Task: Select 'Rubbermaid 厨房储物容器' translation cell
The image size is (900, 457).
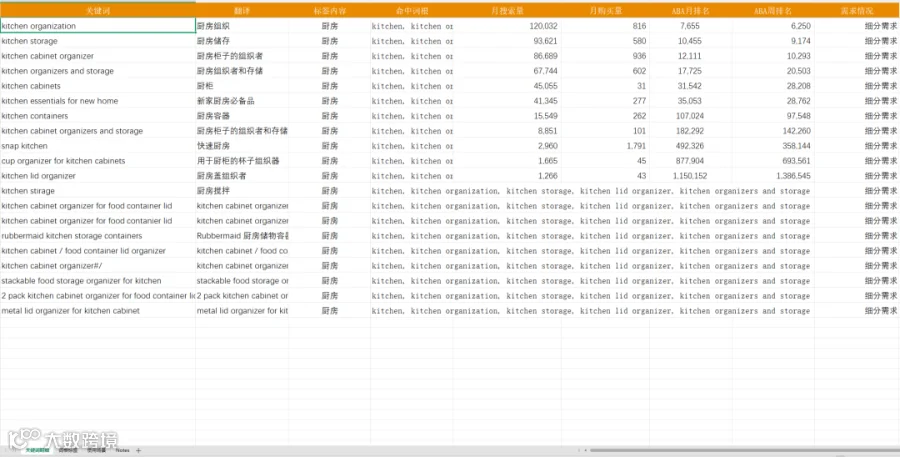Action: click(242, 235)
